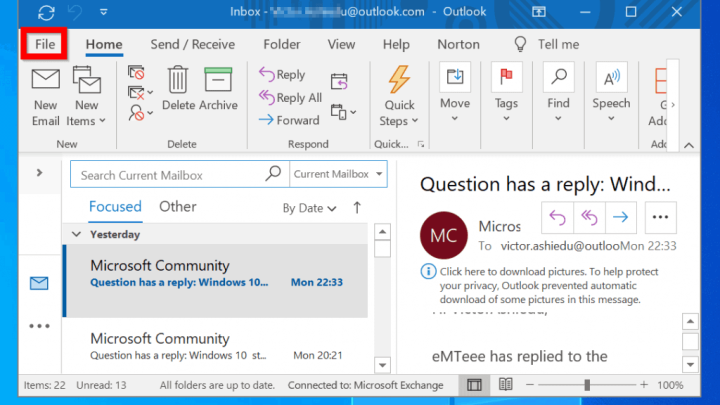Open the View ribbon tab
Viewport: 720px width, 405px height.
point(341,44)
